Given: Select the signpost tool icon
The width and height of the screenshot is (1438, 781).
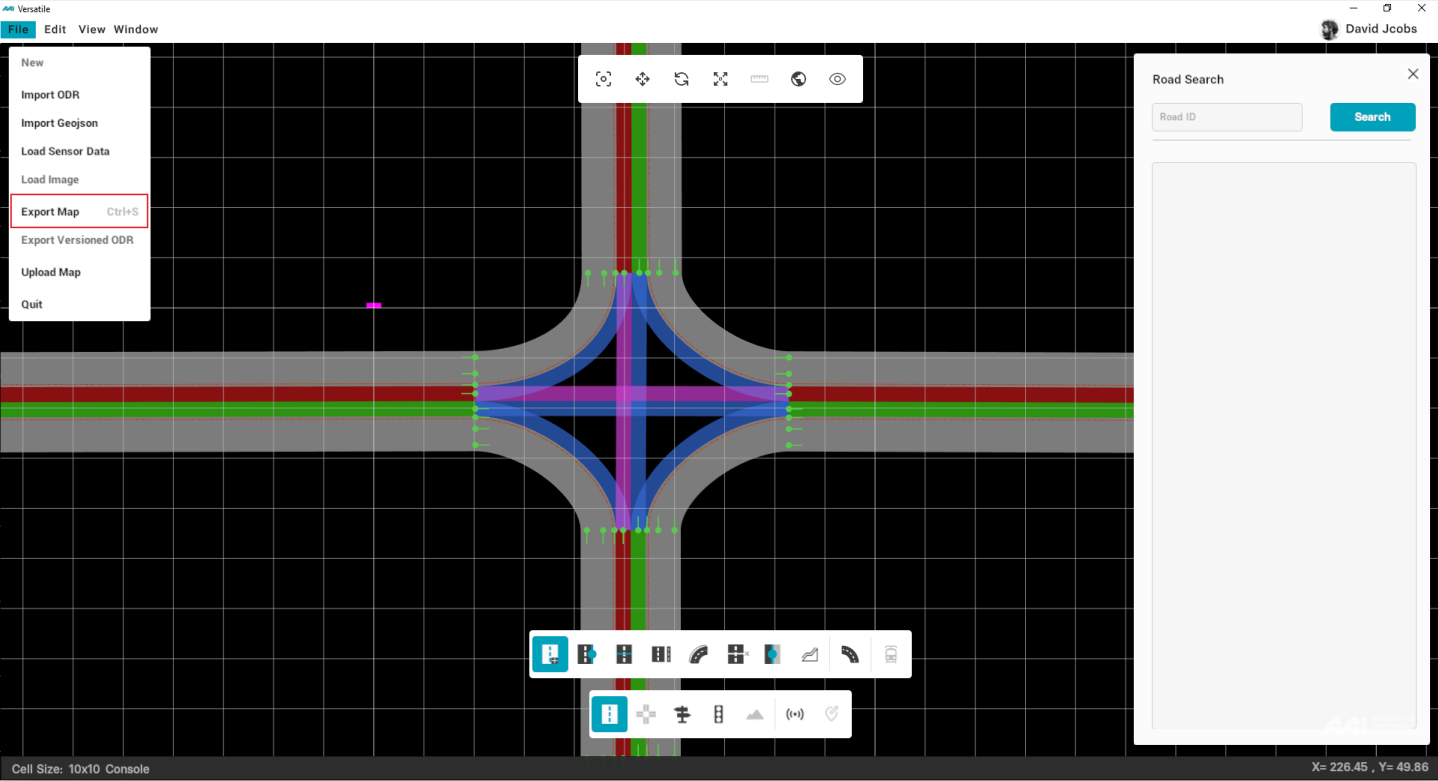Looking at the screenshot, I should click(682, 715).
